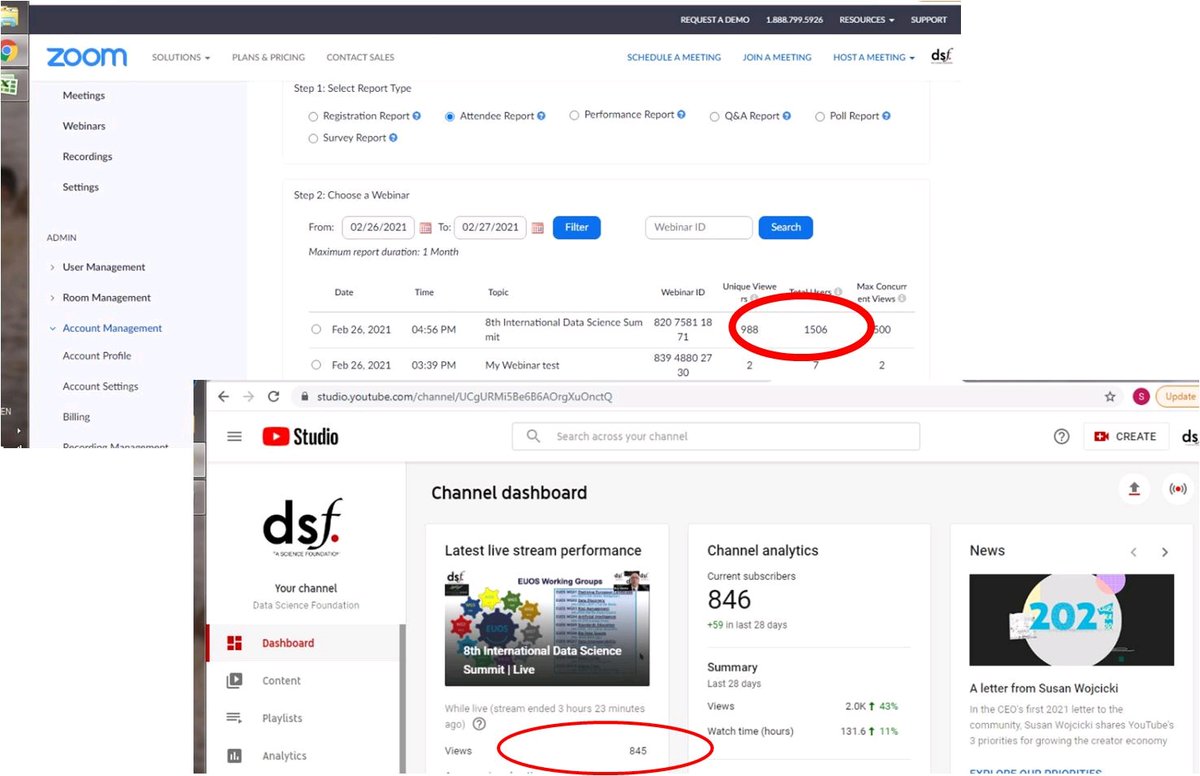This screenshot has width=1200, height=776.
Task: Click help icon next to Attendee Report
Action: pyautogui.click(x=541, y=116)
